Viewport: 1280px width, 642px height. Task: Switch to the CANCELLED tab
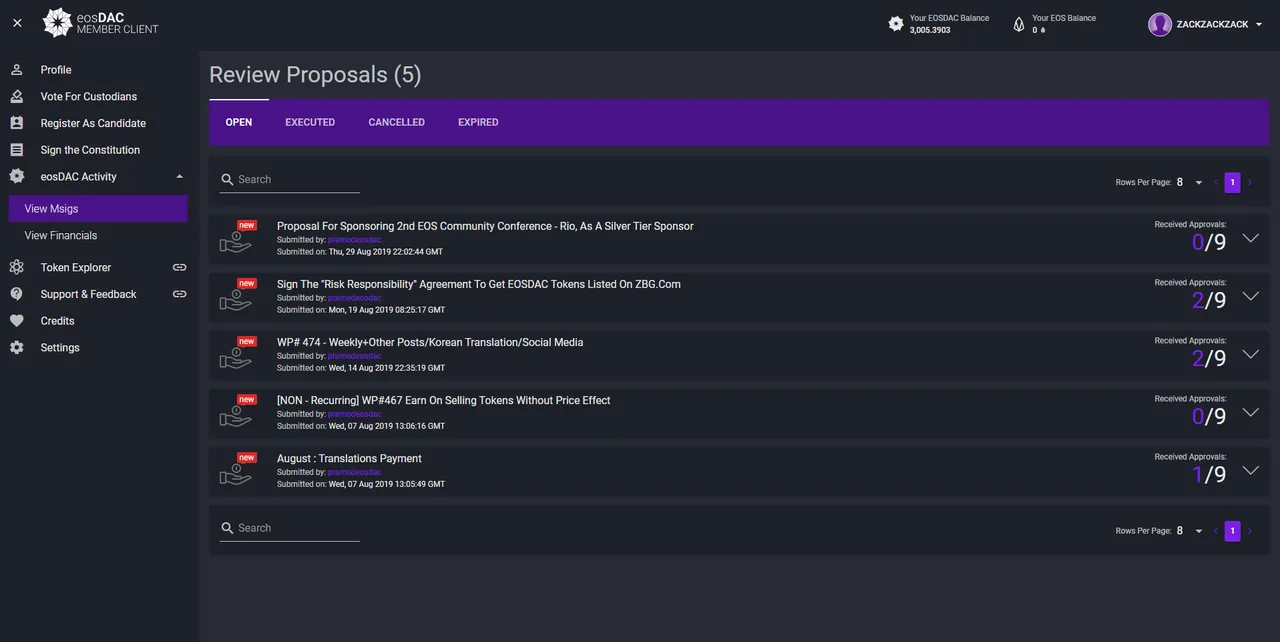pyautogui.click(x=397, y=122)
